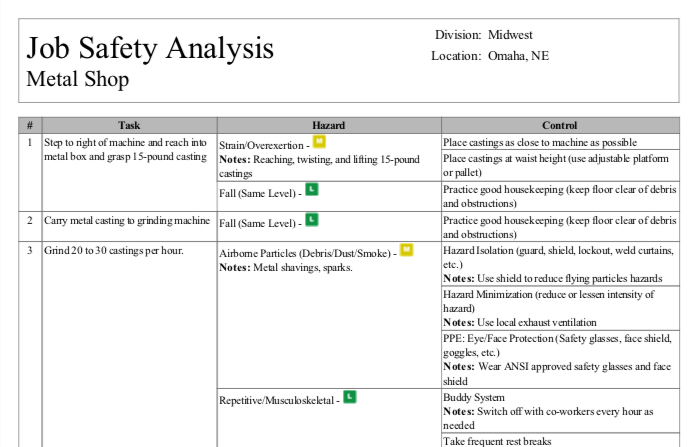Click the # column header
Image resolution: width=692 pixels, height=447 pixels.
click(x=30, y=125)
